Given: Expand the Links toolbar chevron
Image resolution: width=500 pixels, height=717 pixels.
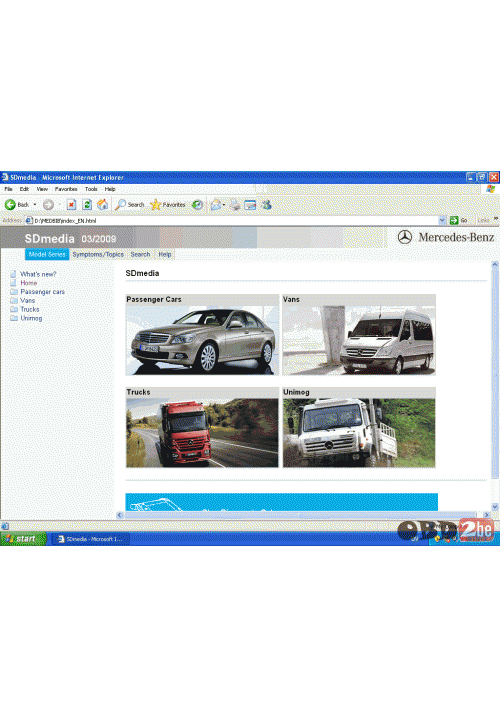Looking at the screenshot, I should click(496, 219).
